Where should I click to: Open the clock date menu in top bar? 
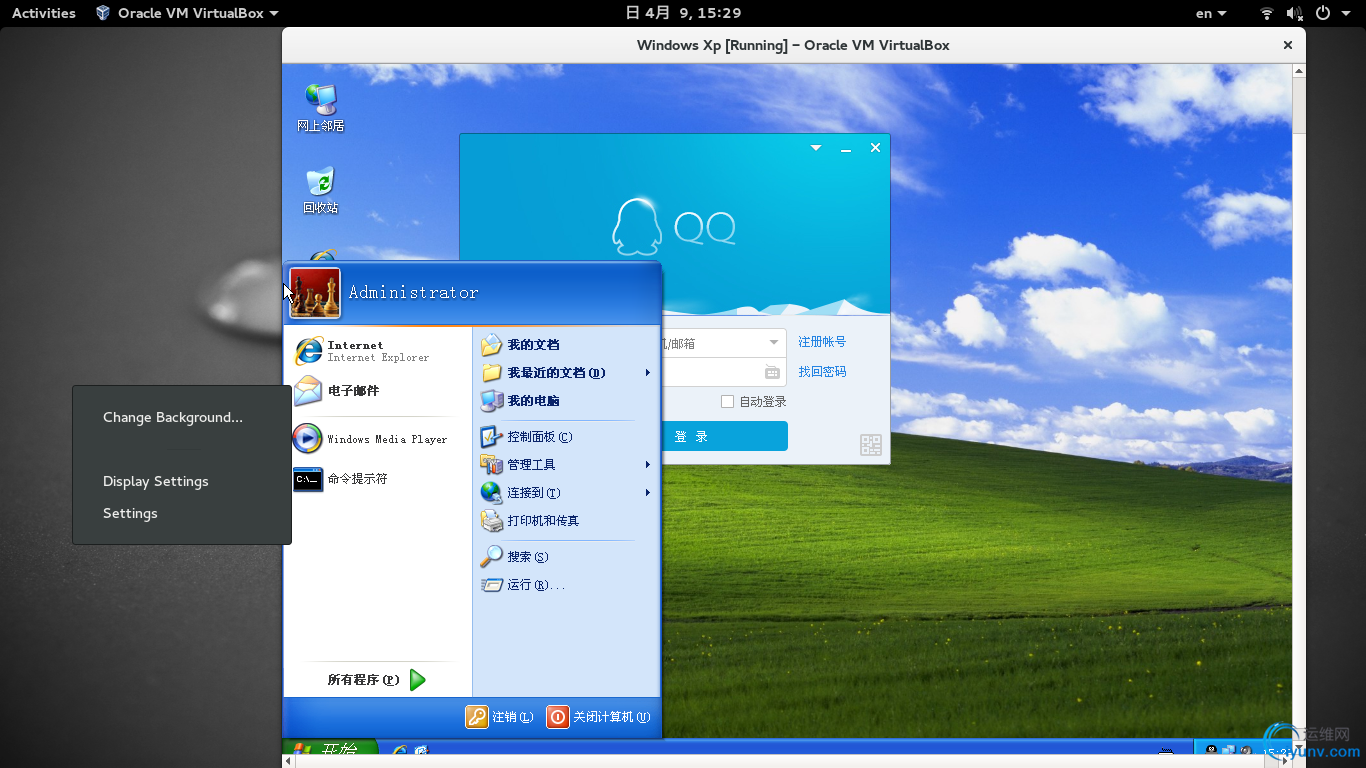pos(683,13)
